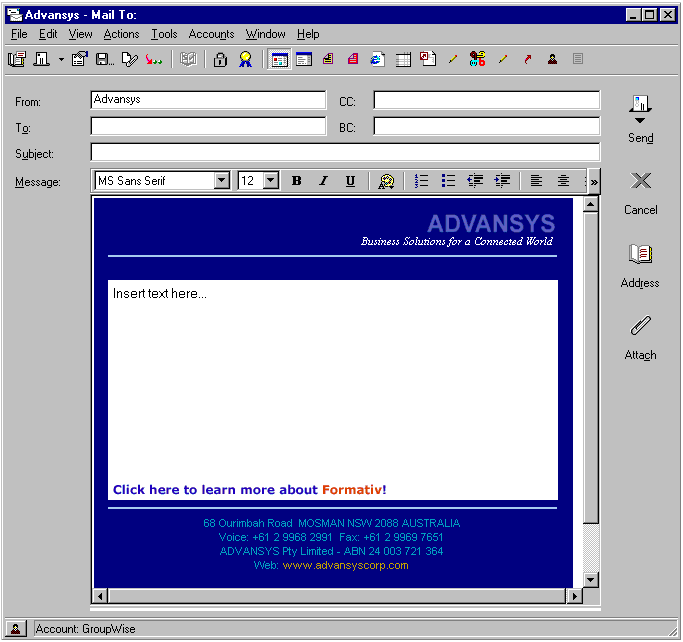Expand the formatting toolbar overflow chevron

594,182
